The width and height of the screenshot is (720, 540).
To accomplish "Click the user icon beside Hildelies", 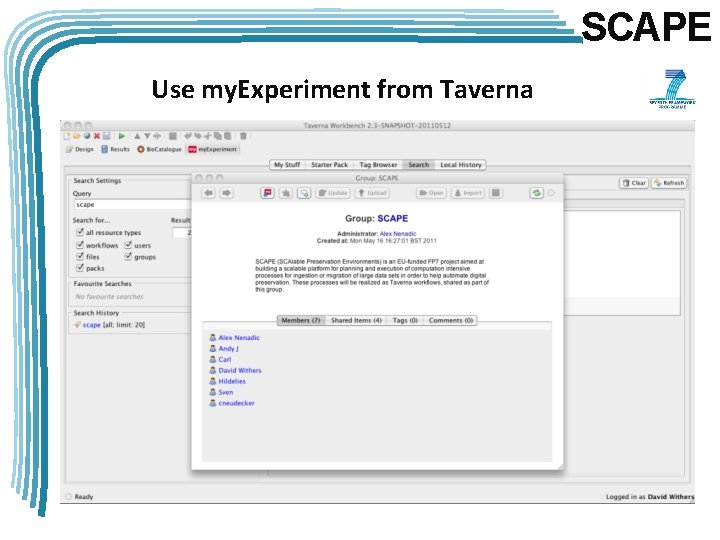I will point(213,381).
